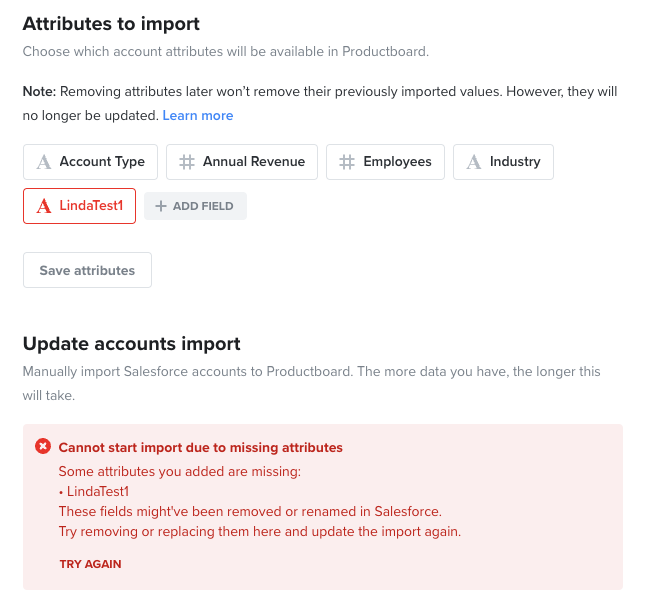647x615 pixels.
Task: Retry the import via TRY AGAIN
Action: (x=90, y=564)
